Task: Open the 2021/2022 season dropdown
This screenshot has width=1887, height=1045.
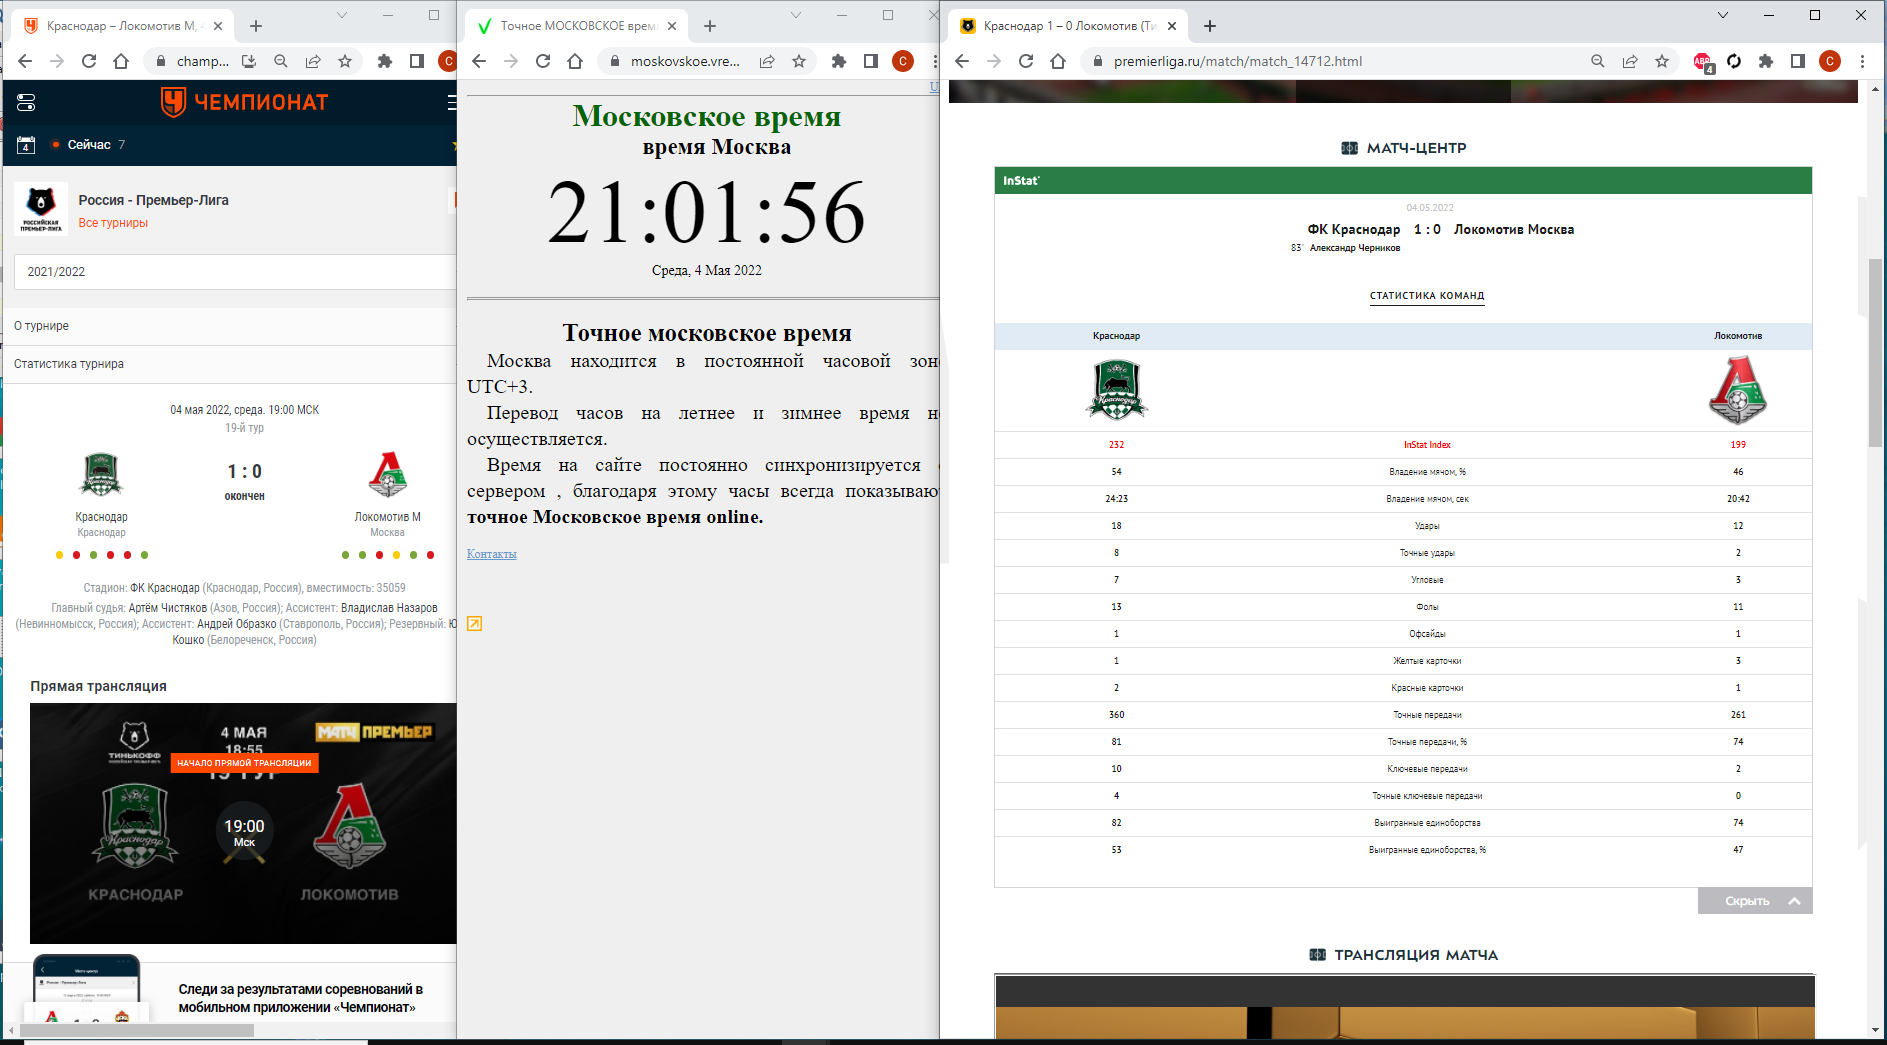Action: tap(235, 272)
